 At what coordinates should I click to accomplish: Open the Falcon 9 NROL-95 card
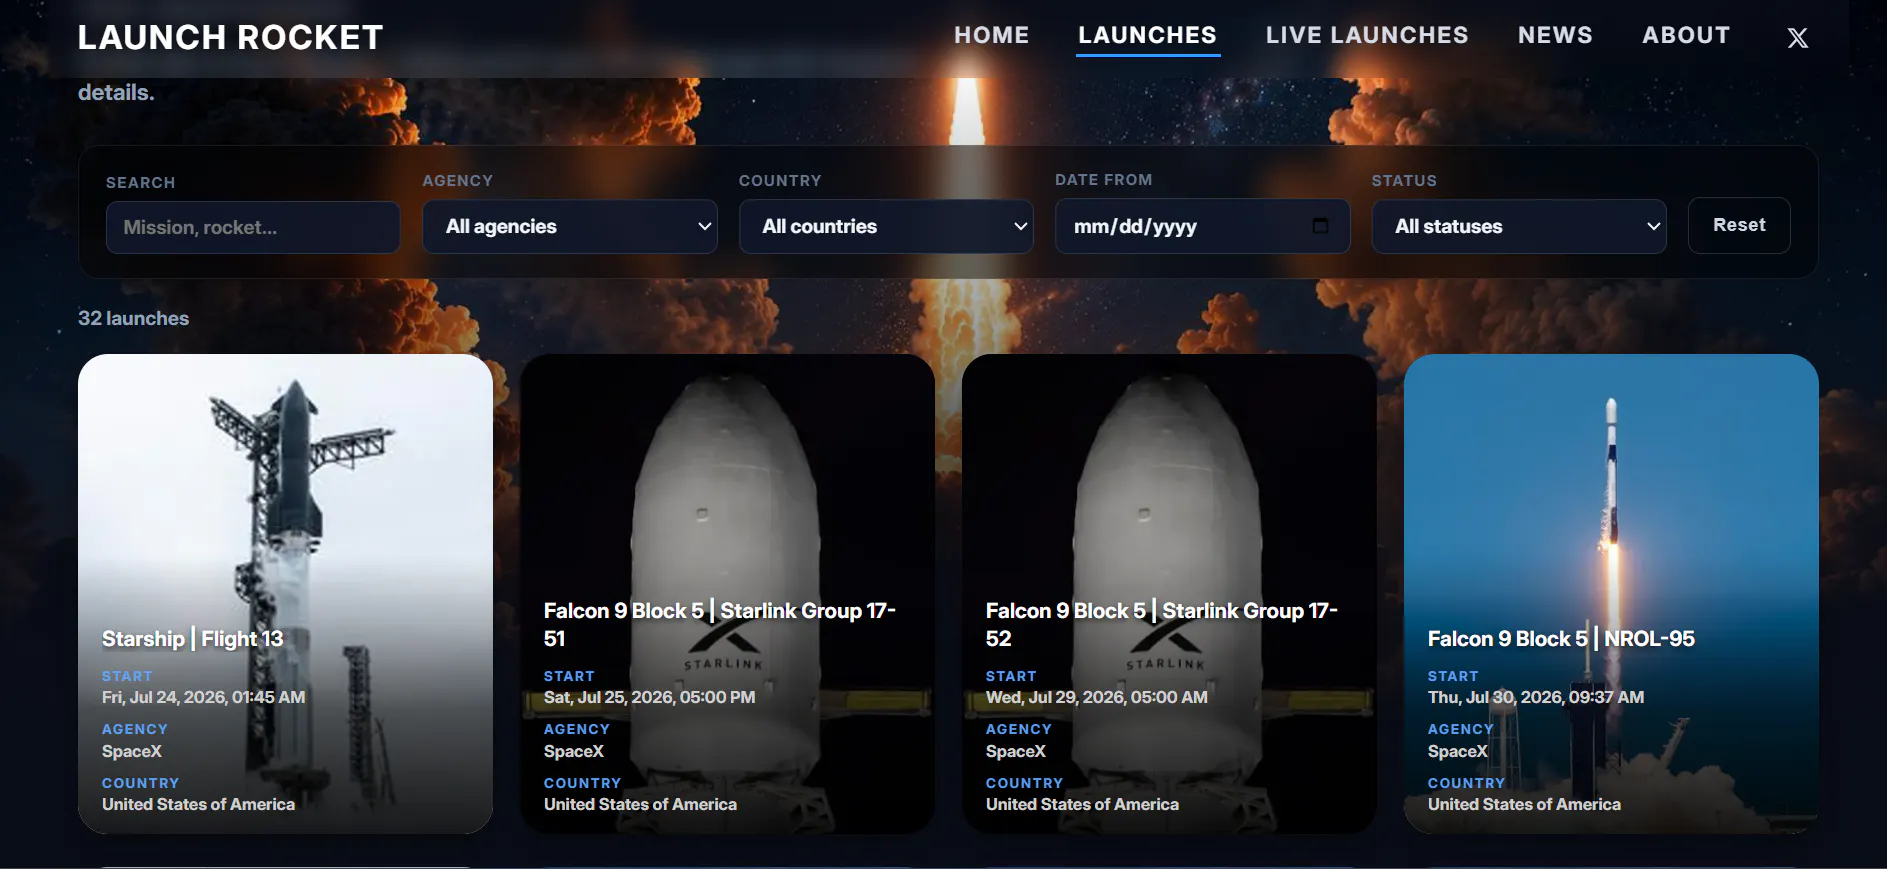coord(1611,594)
